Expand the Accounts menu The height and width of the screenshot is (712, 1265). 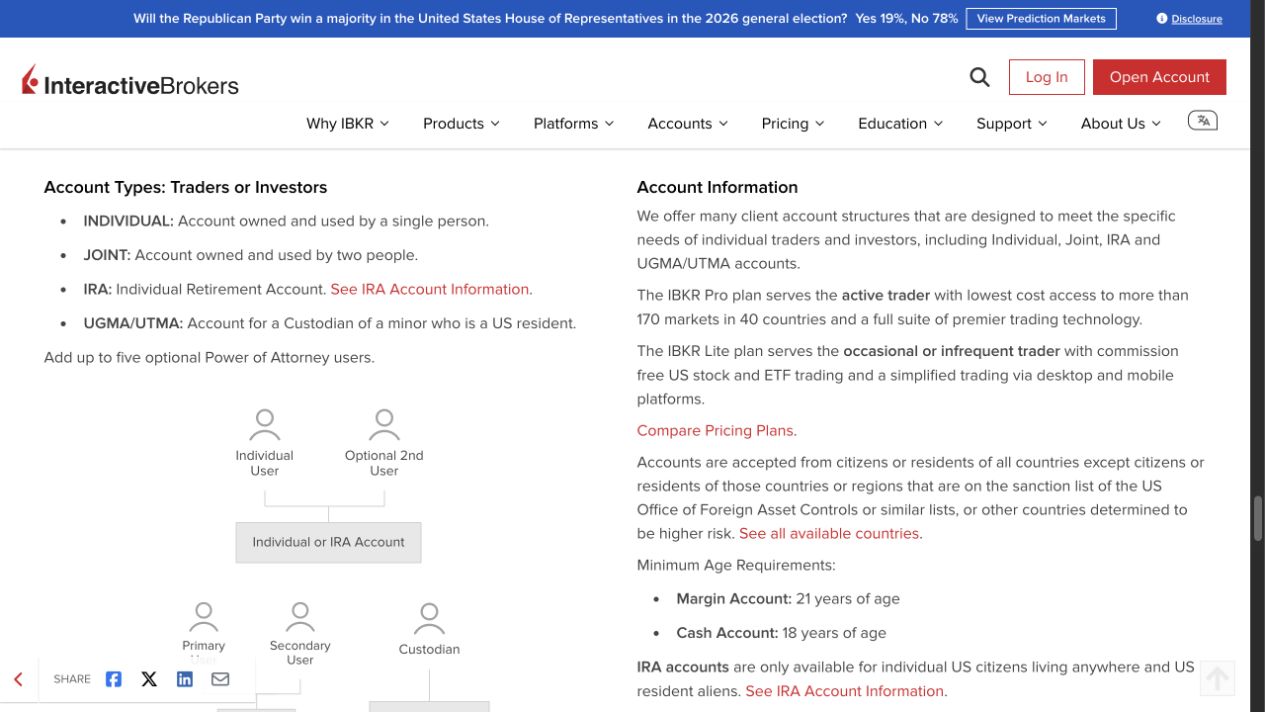(687, 123)
